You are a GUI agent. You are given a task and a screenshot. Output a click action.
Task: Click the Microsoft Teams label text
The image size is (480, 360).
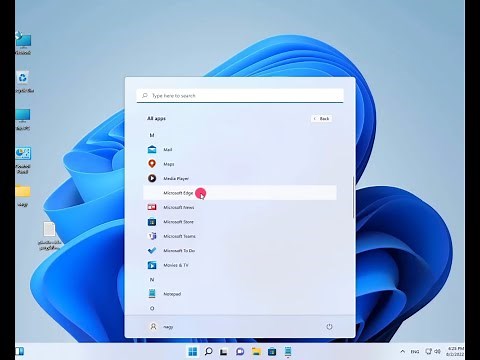[179, 236]
